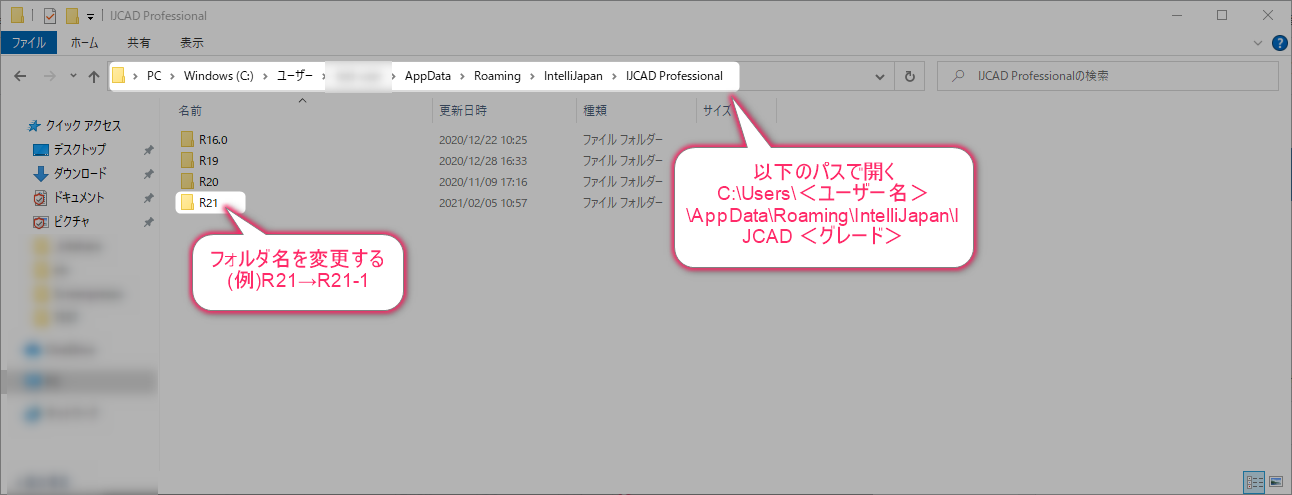The image size is (1292, 495).
Task: Expand the chevron after PC in breadcrumb
Action: pyautogui.click(x=173, y=76)
